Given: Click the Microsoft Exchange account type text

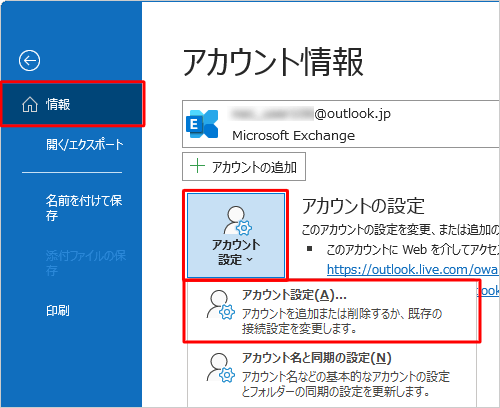Looking at the screenshot, I should [293, 135].
